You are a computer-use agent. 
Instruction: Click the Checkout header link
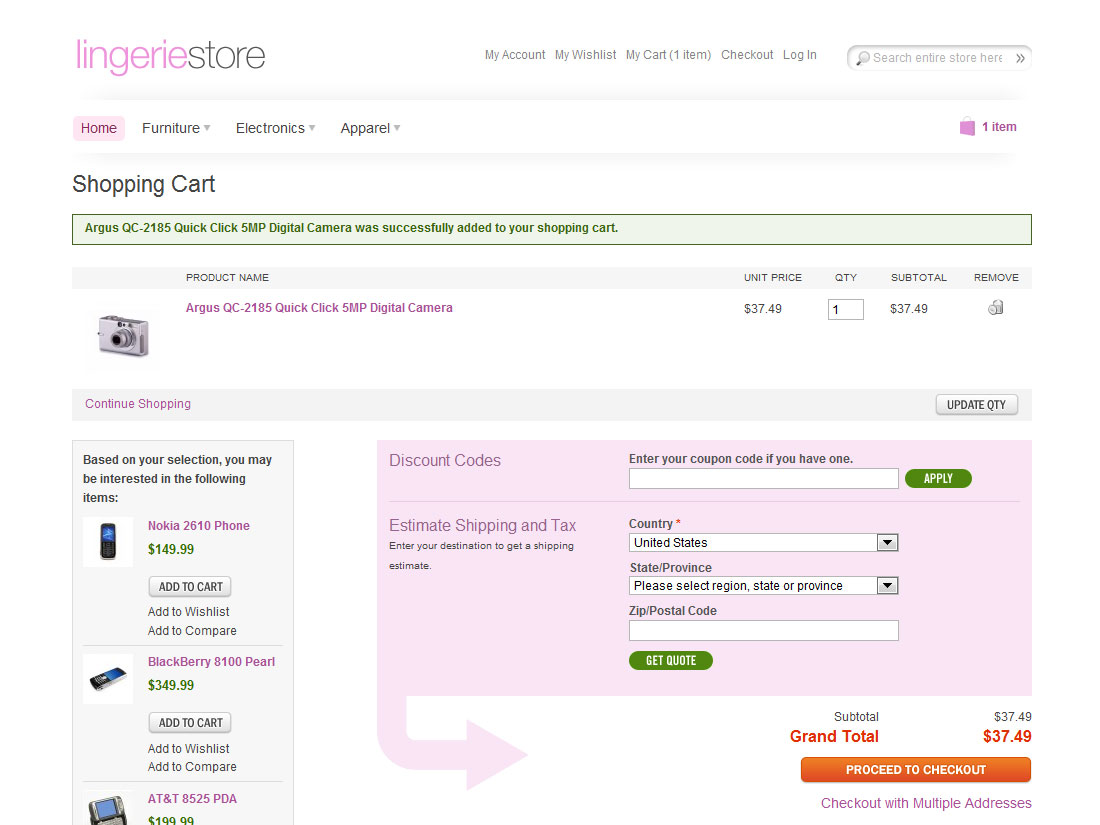(747, 55)
